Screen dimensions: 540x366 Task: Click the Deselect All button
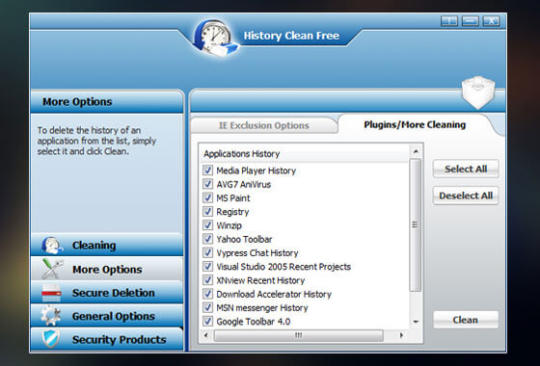466,196
